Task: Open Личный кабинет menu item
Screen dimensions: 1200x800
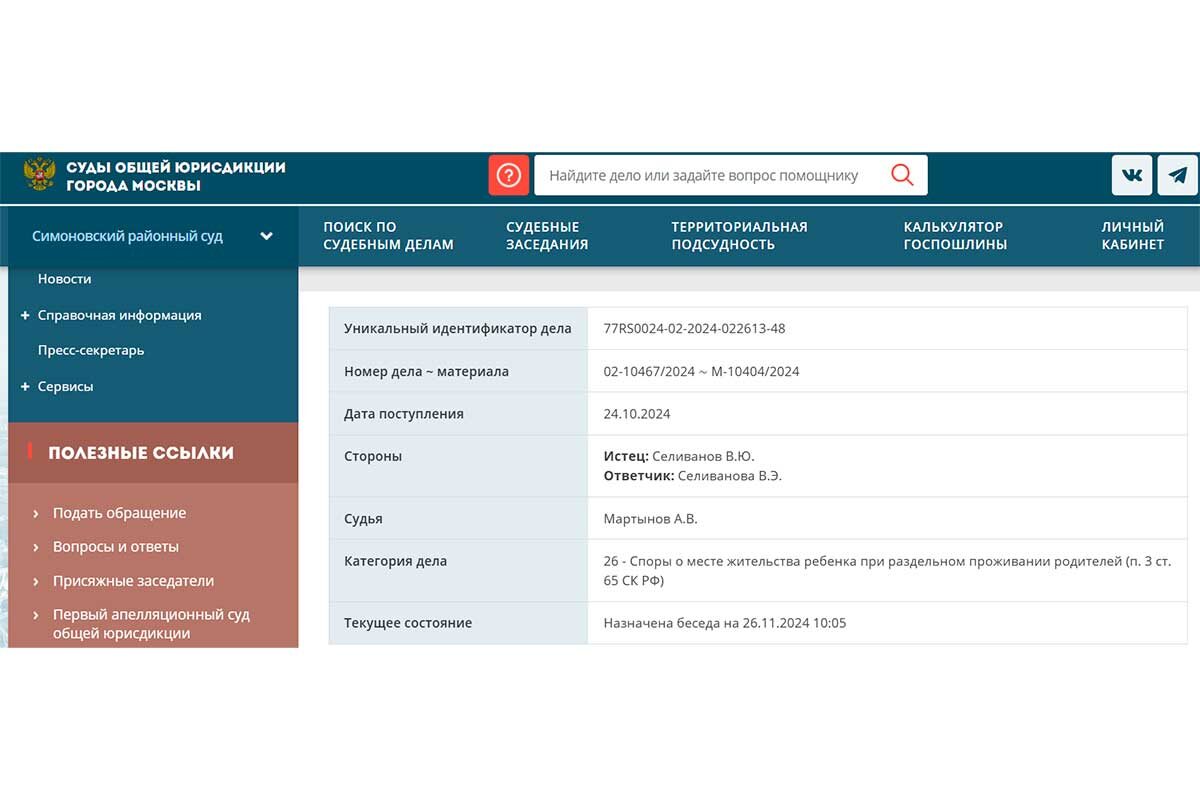Action: point(1133,236)
